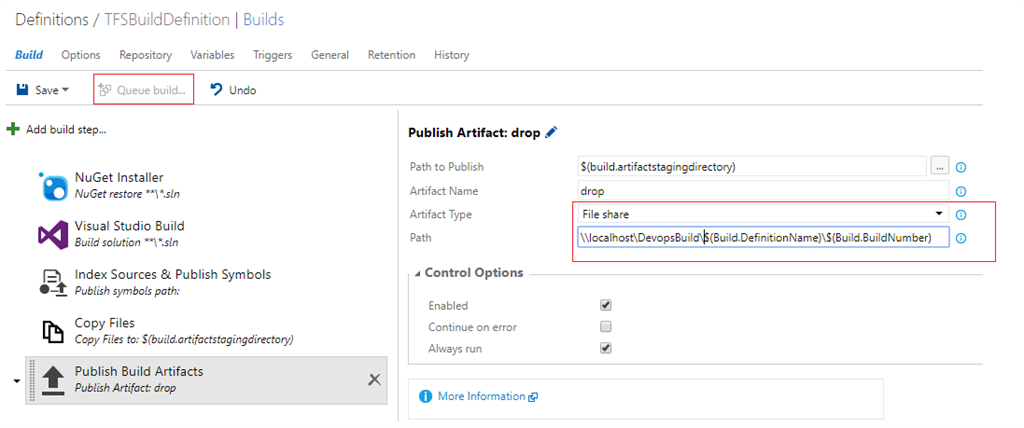The image size is (1024, 428).
Task: Click the pencil icon to rename Publish Artifact
Action: 551,132
